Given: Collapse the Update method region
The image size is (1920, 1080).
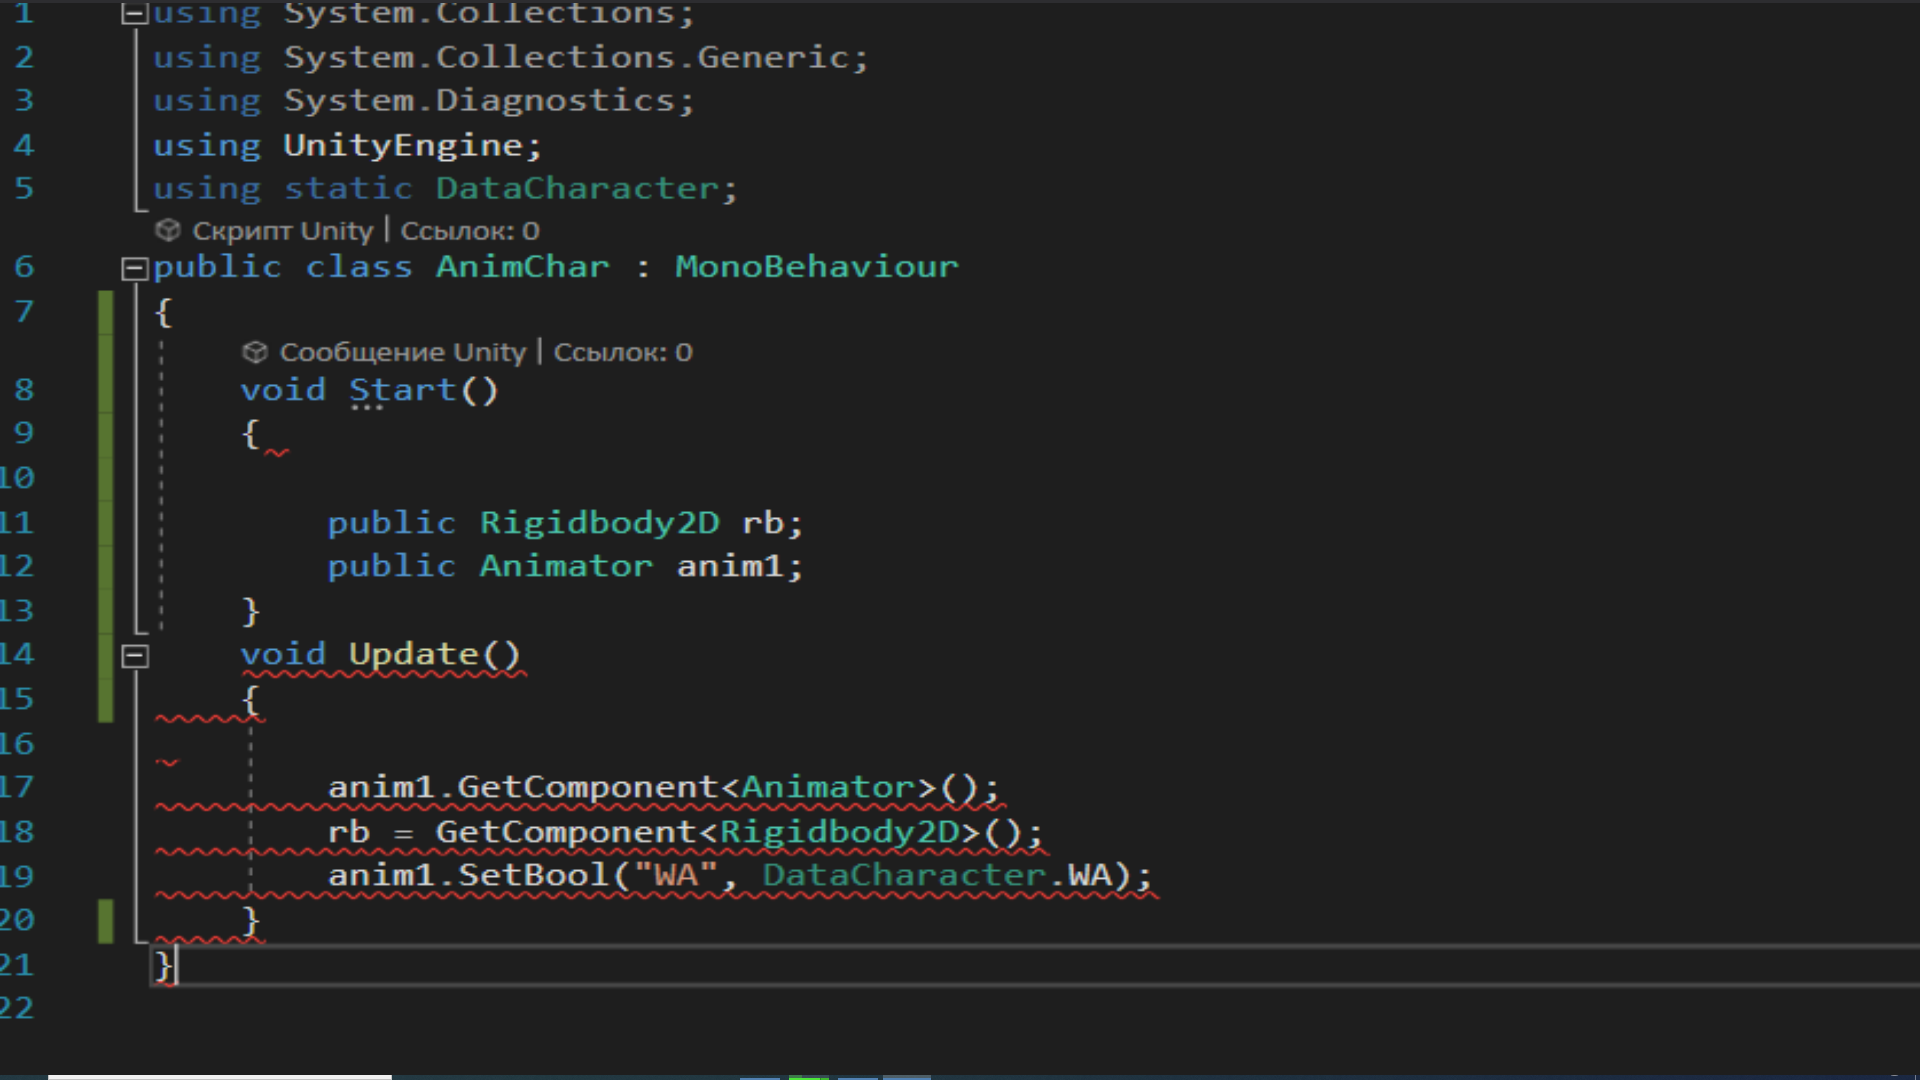Looking at the screenshot, I should click(135, 656).
